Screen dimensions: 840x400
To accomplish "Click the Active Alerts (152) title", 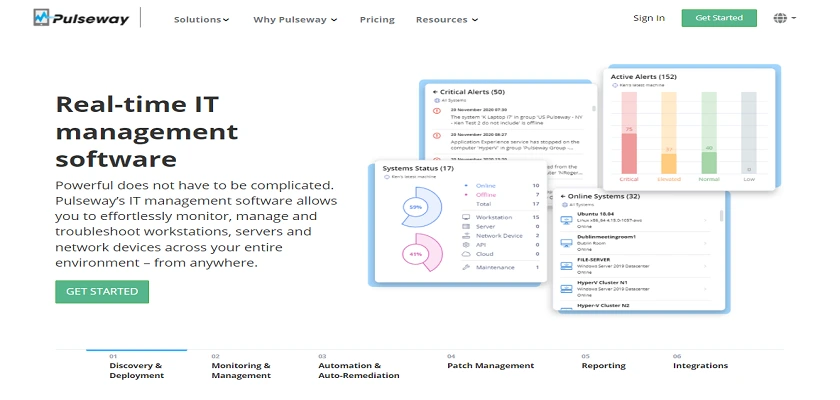I will pyautogui.click(x=643, y=77).
